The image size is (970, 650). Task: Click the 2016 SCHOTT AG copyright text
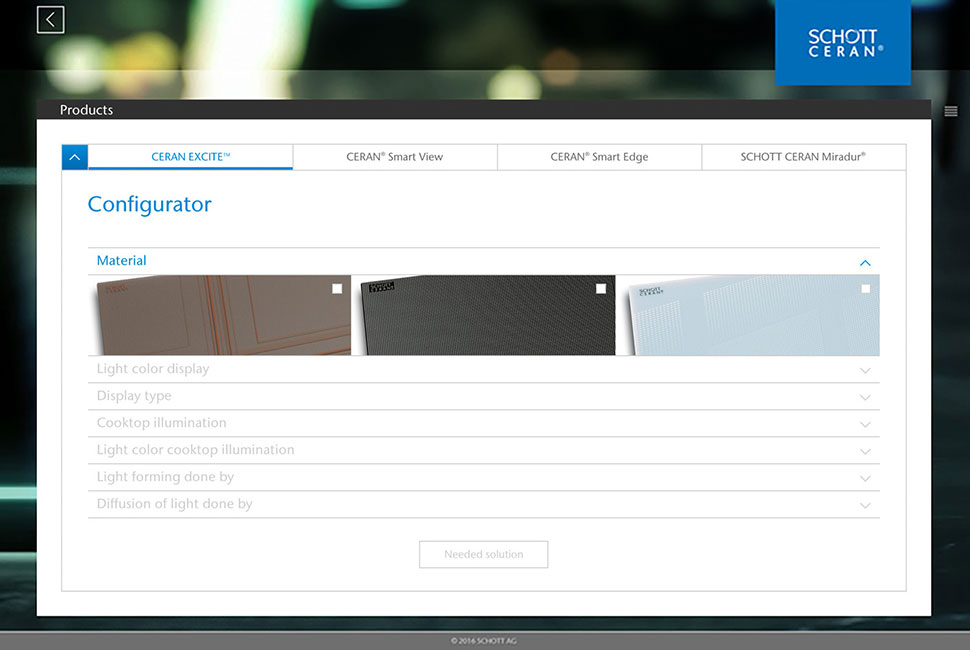(484, 641)
